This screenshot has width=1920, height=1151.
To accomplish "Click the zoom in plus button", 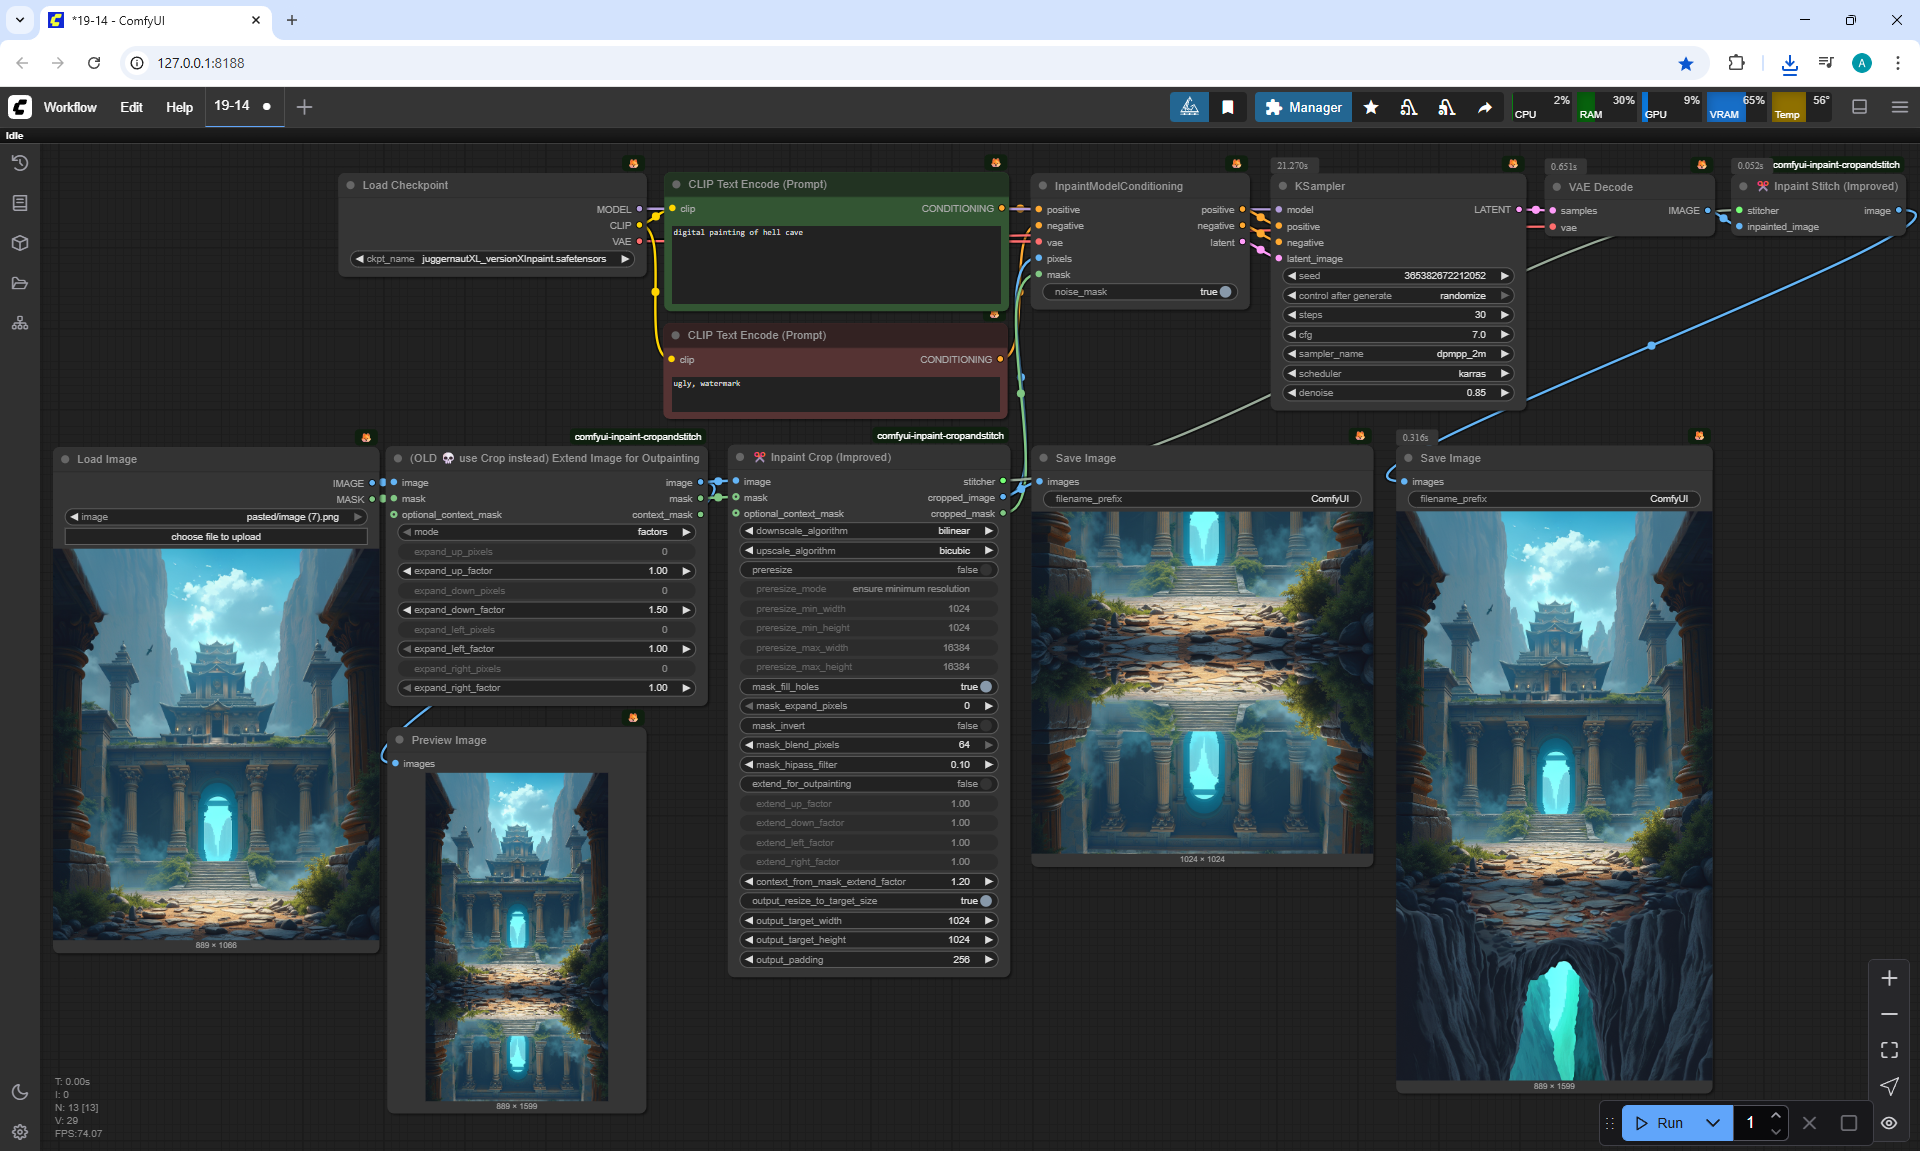I will coord(1889,978).
